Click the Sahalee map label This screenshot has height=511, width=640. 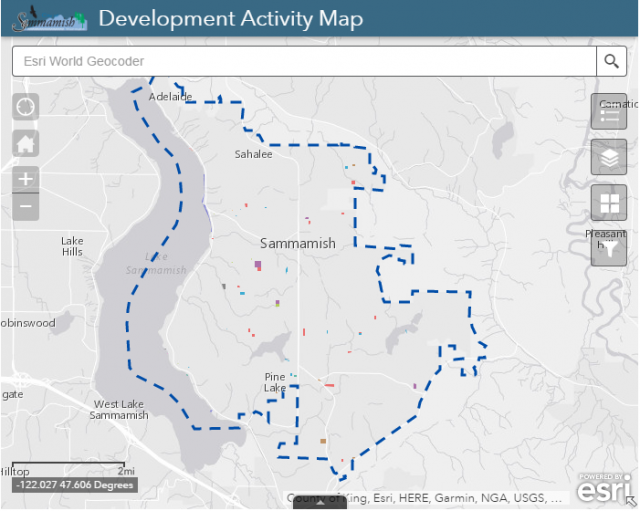[253, 154]
